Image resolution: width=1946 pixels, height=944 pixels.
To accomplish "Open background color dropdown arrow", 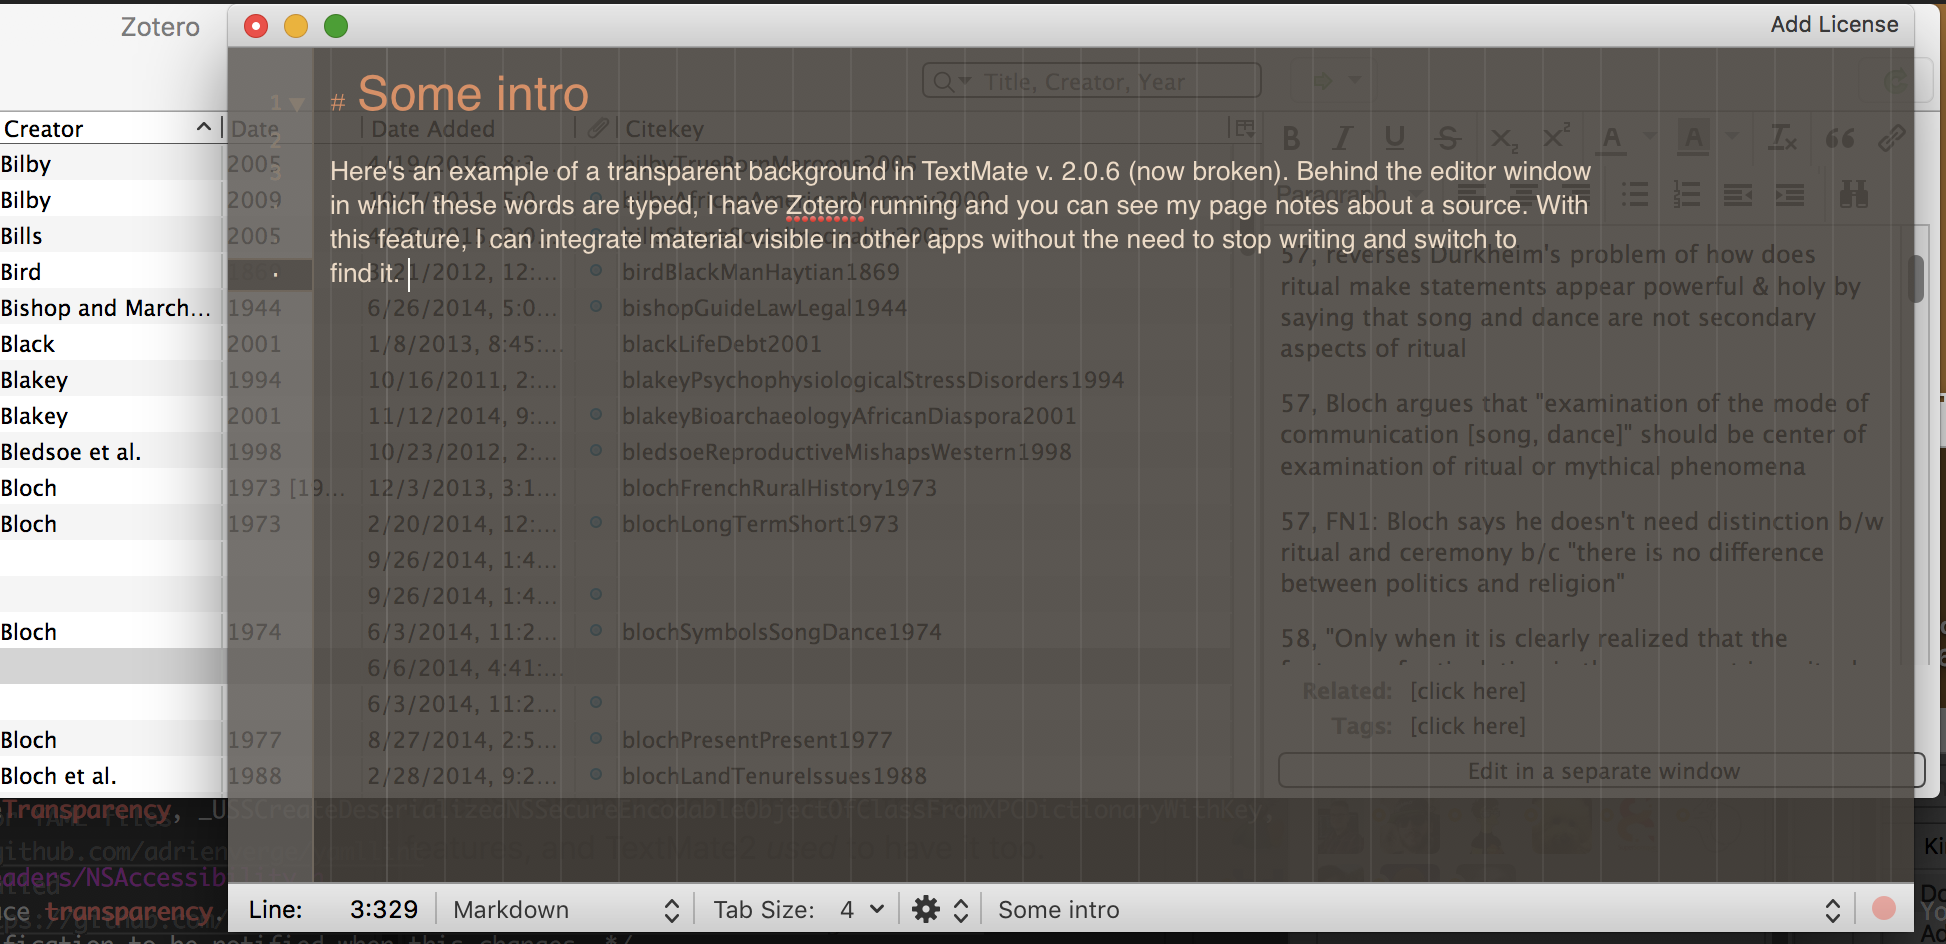I will (x=1732, y=136).
